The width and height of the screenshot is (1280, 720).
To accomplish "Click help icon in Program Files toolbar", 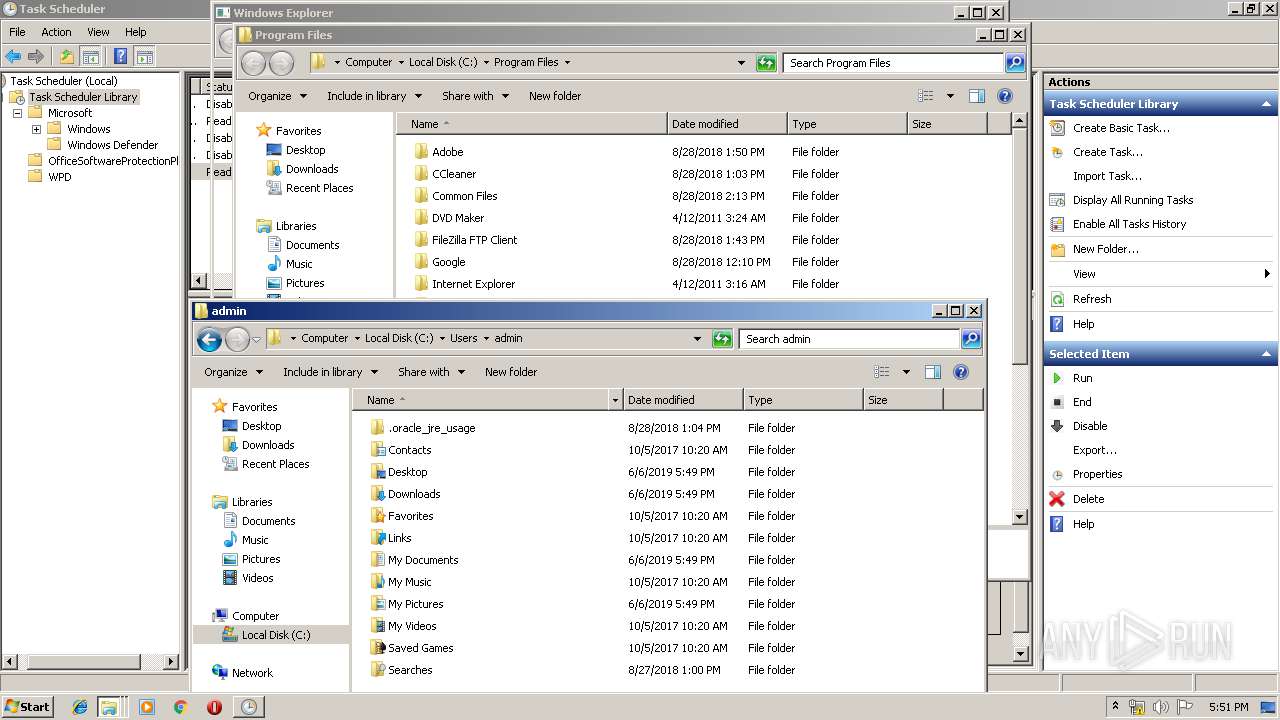I will pos(1005,96).
